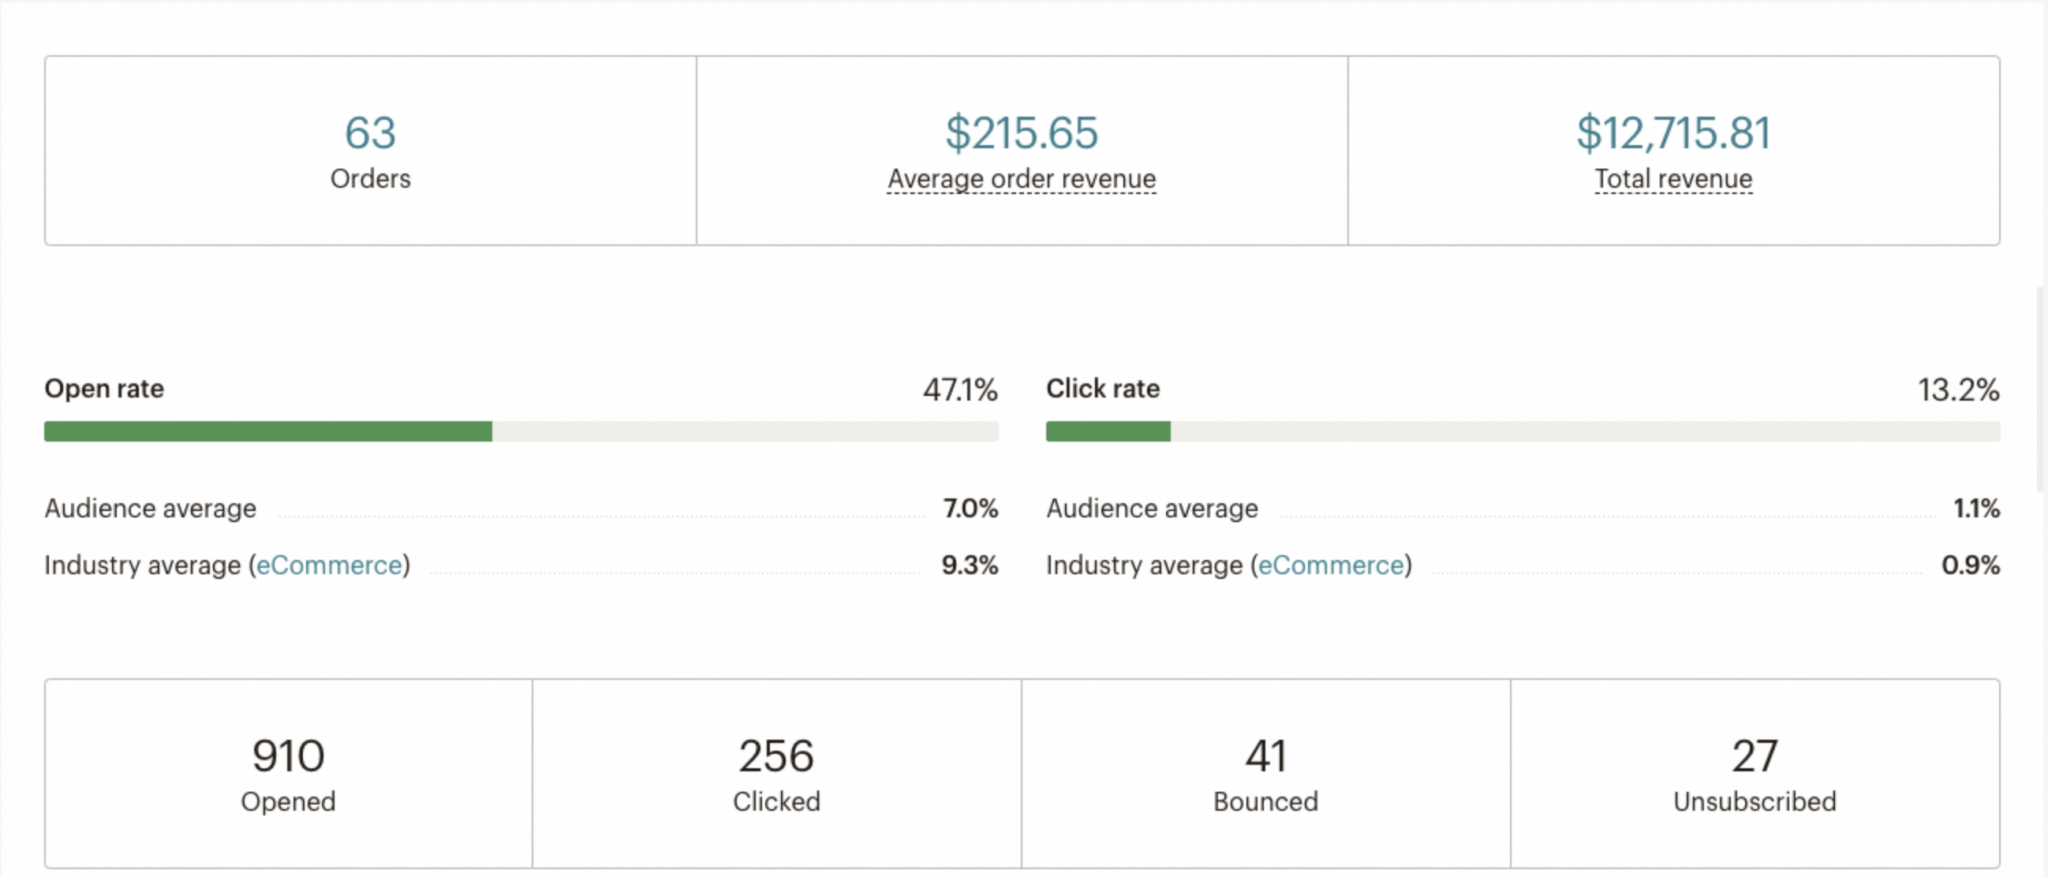Click the Click rate heading

click(x=1102, y=389)
